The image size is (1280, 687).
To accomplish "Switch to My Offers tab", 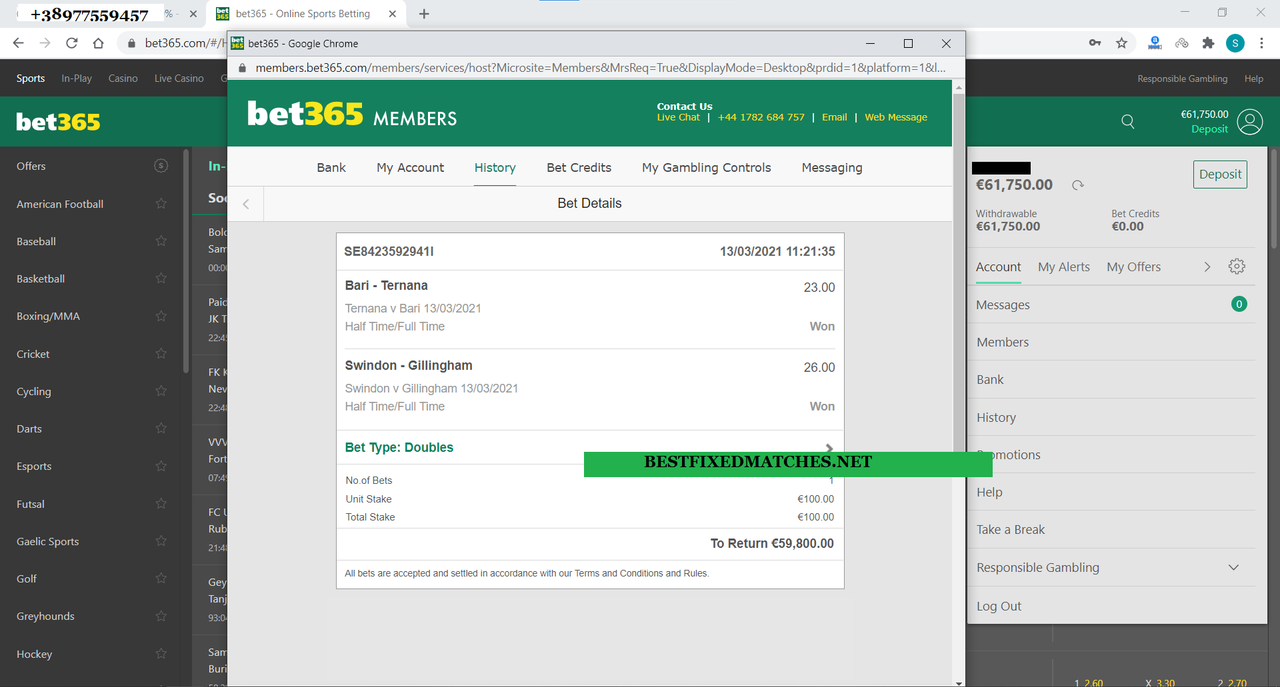I will coord(1134,267).
